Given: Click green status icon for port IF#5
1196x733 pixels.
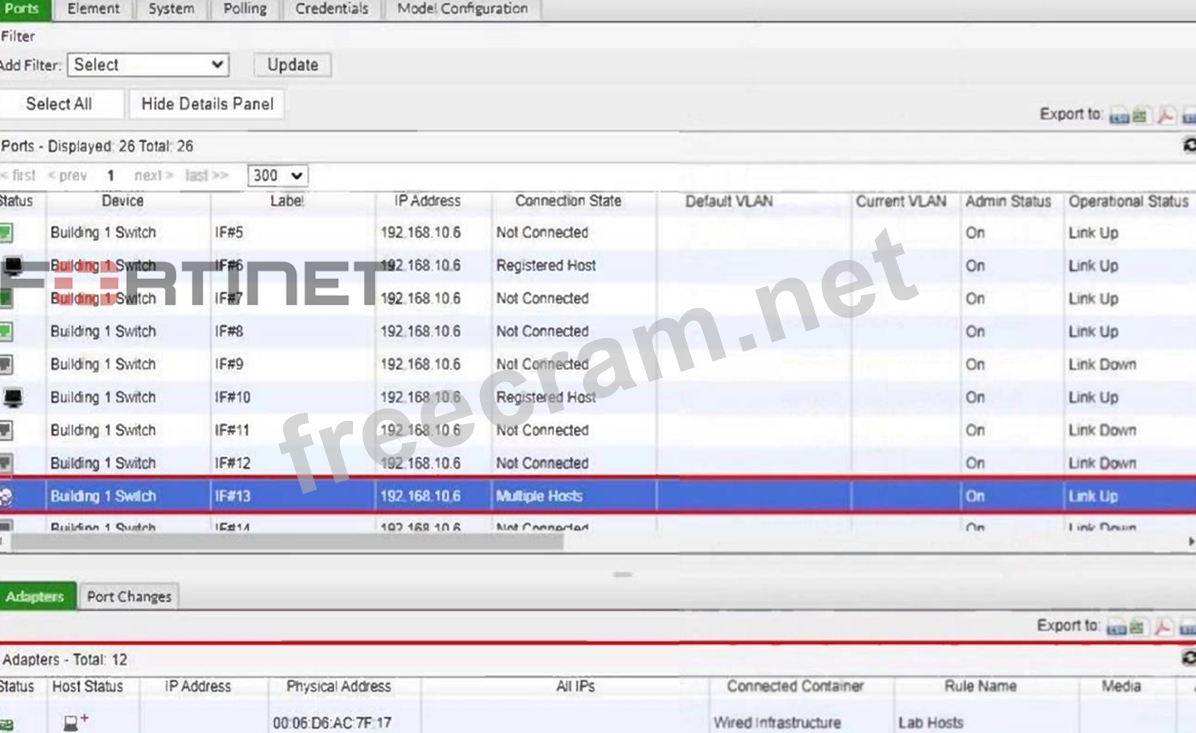Looking at the screenshot, I should pyautogui.click(x=6, y=233).
